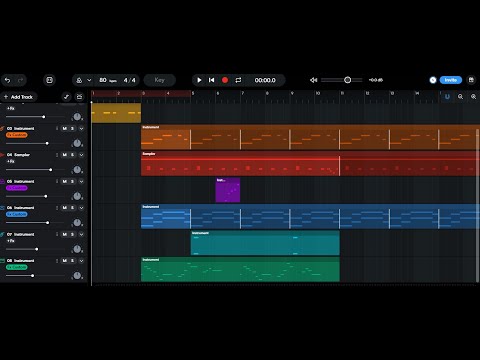
Task: Solo the 04 Sampler track
Action: point(72,155)
